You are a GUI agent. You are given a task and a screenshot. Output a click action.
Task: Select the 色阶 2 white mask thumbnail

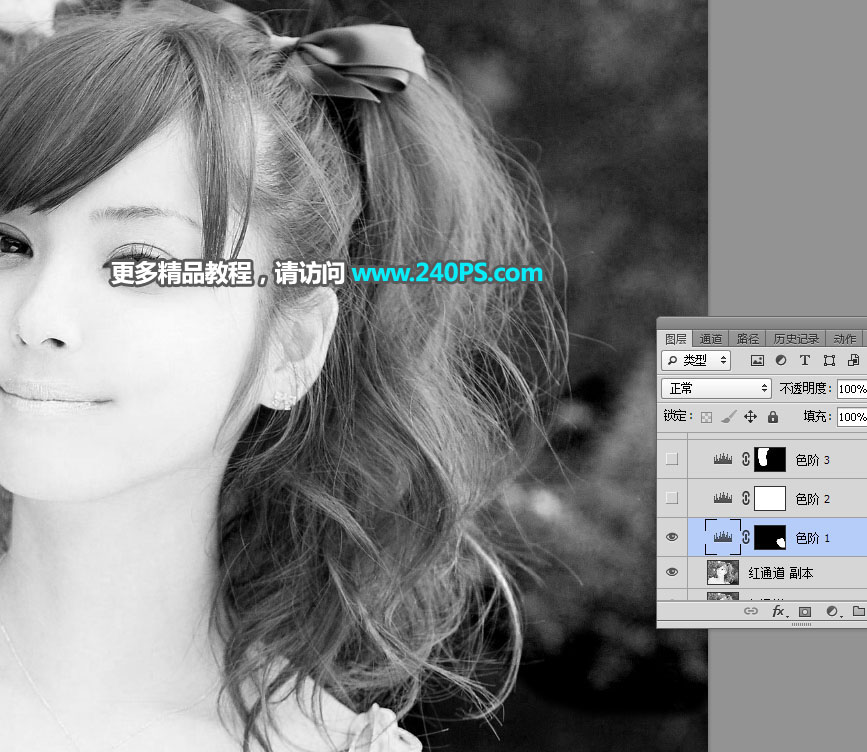(770, 498)
